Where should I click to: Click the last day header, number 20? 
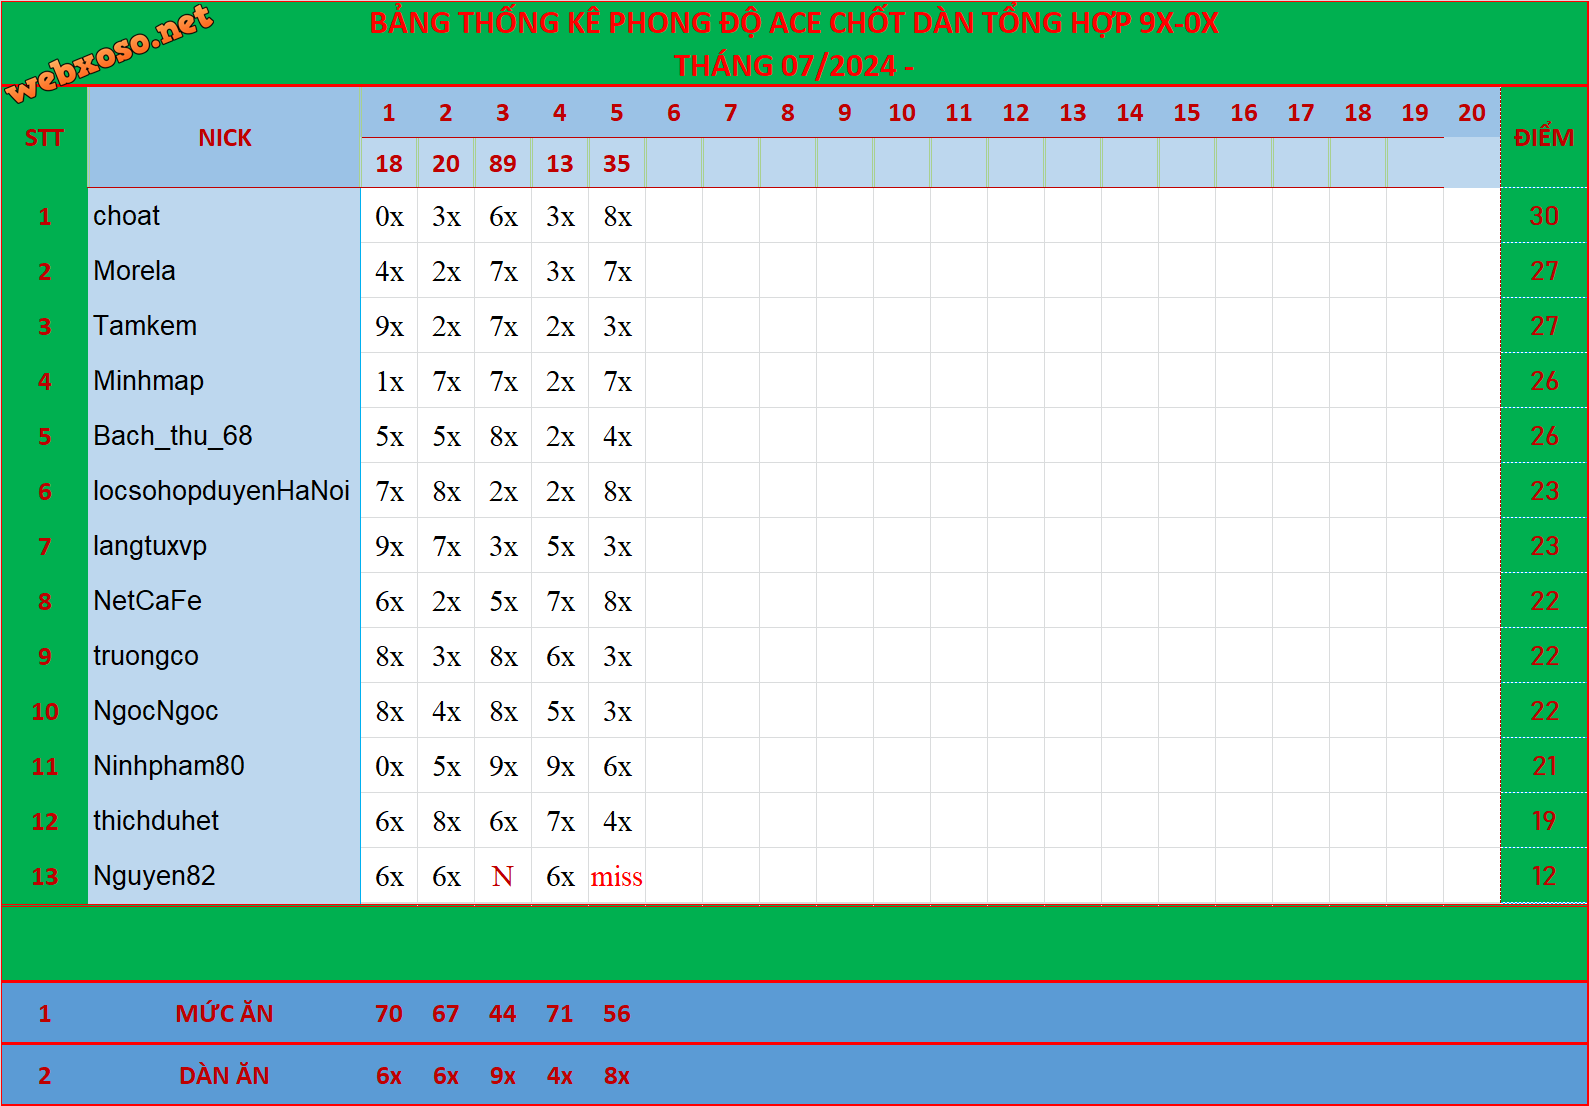1472,113
